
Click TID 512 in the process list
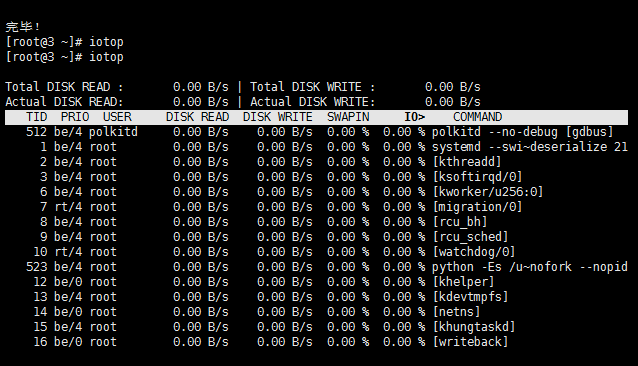point(37,132)
